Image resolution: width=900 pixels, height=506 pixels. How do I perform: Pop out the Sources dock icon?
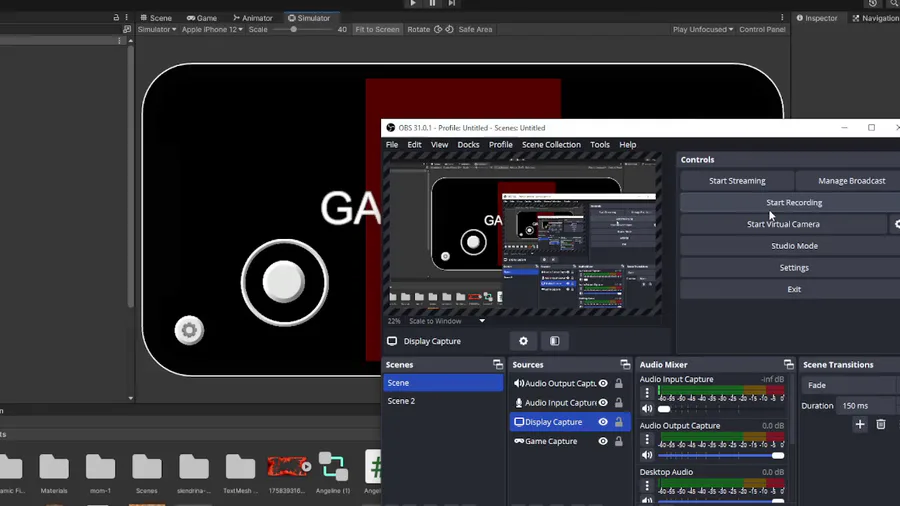coord(625,364)
